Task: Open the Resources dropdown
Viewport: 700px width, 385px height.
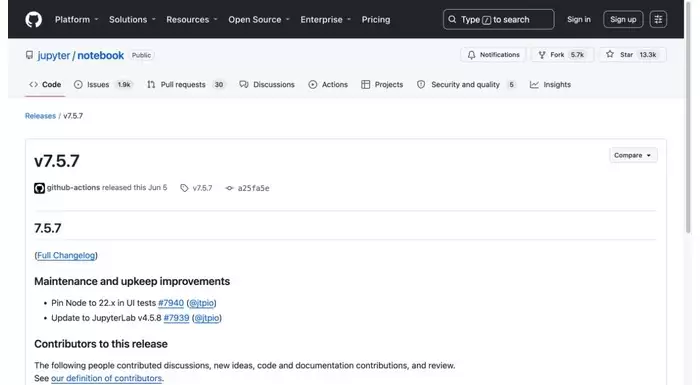Action: pyautogui.click(x=192, y=20)
